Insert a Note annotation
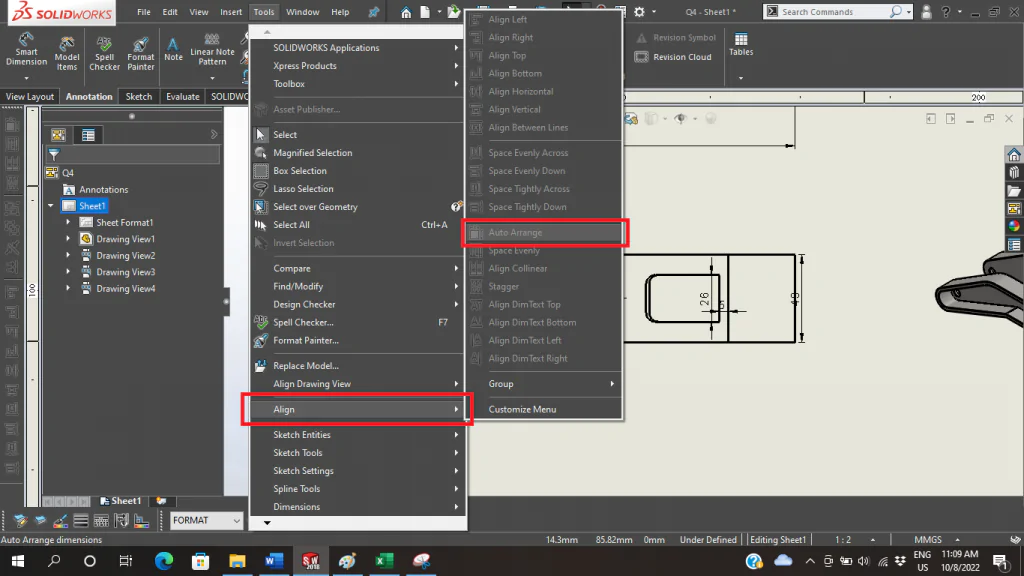The image size is (1024, 576). (173, 49)
